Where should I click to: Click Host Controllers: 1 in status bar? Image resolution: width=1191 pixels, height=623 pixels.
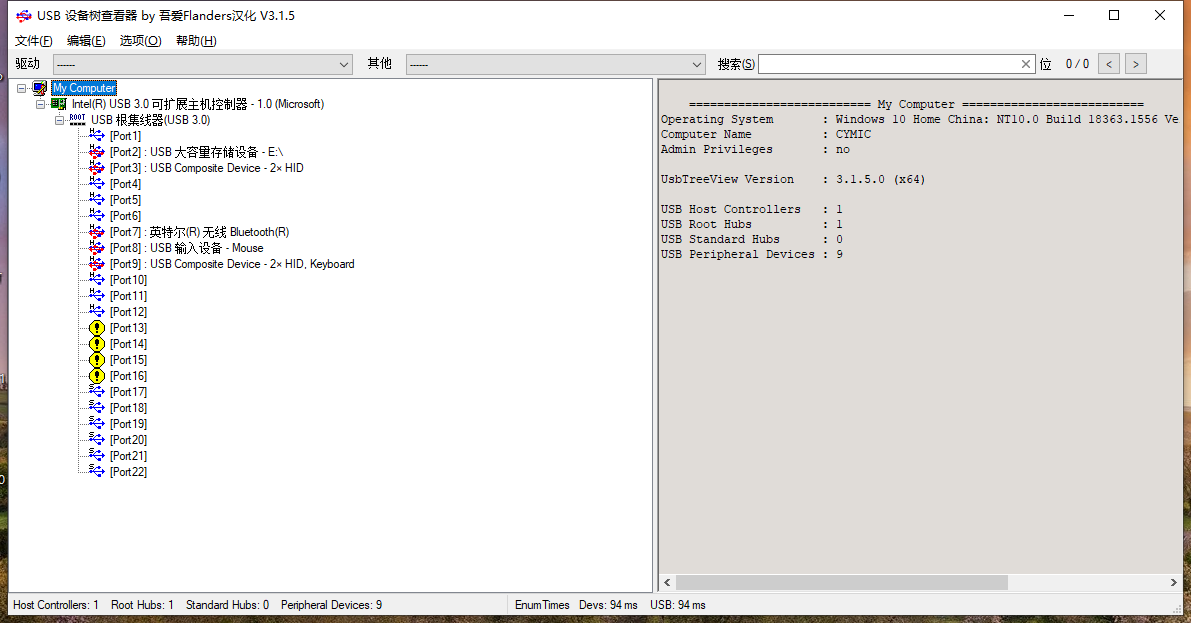[56, 605]
